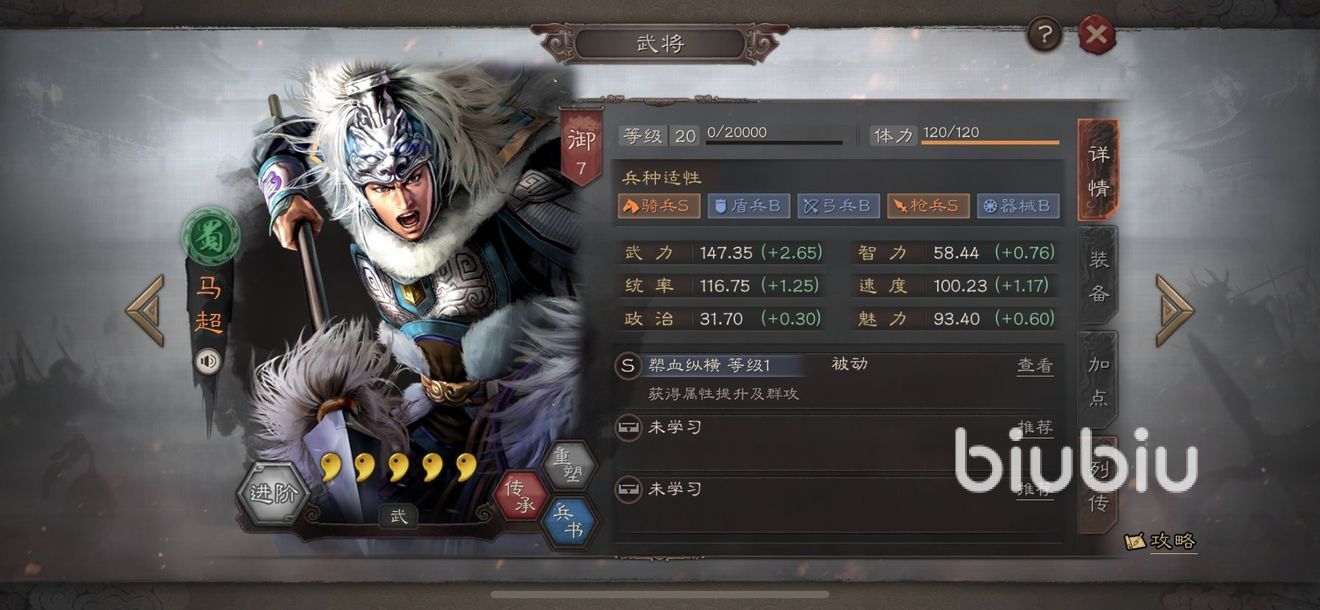The image size is (1320, 610).
Task: Go to previous general with left arrow
Action: click(x=145, y=311)
